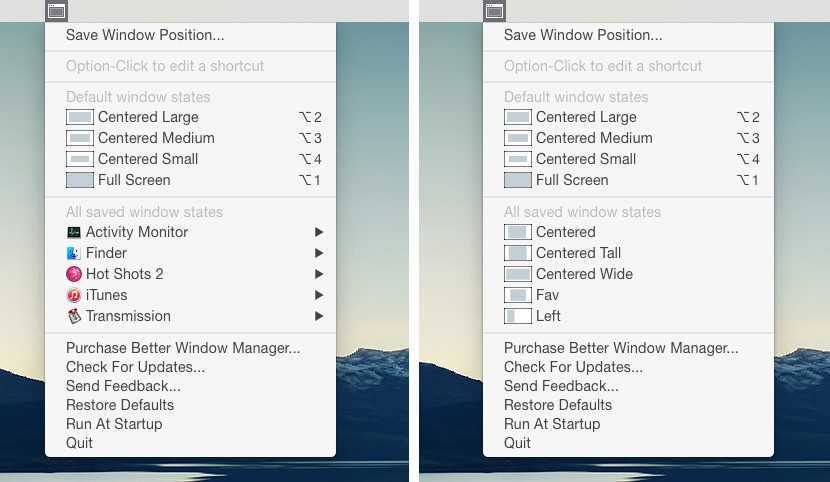Enable Run At Startup in the menu listing Fav
Viewport: 830px width, 482px height.
pyautogui.click(x=551, y=424)
